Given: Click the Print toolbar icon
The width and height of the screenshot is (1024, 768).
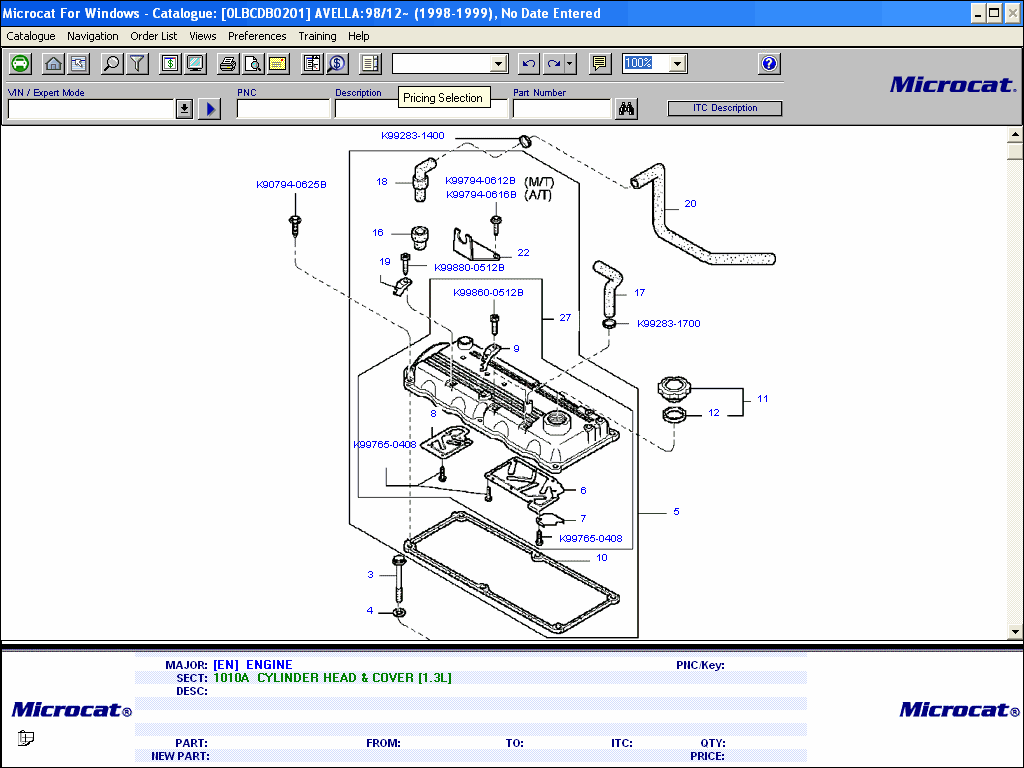Looking at the screenshot, I should [228, 63].
